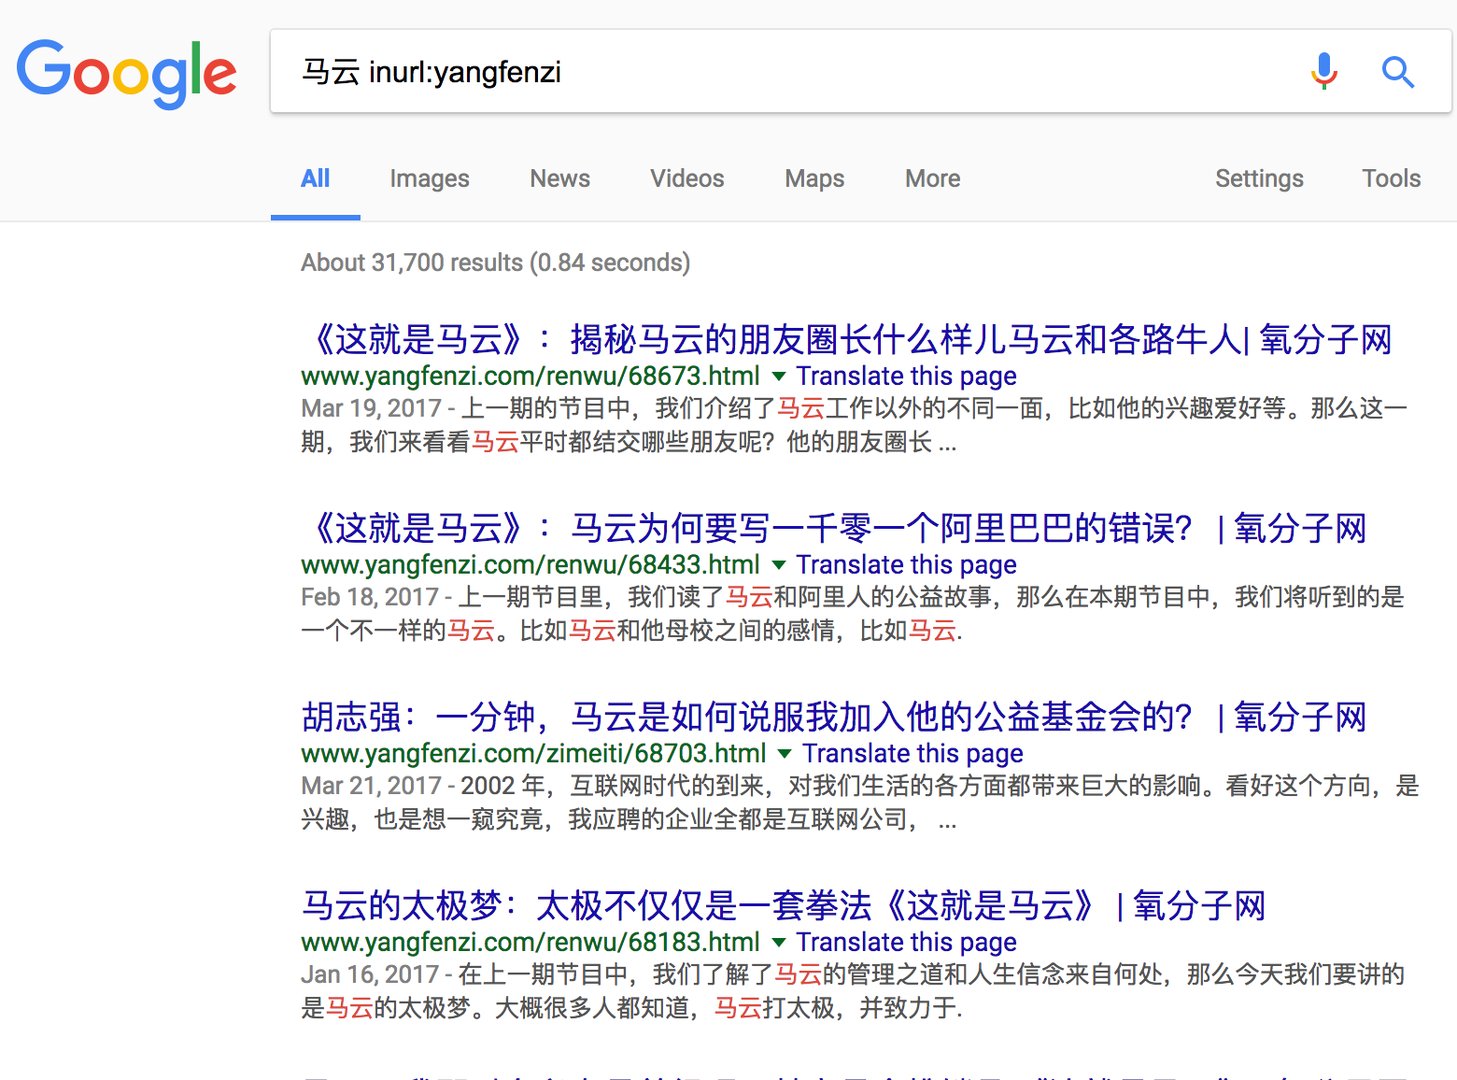This screenshot has width=1457, height=1080.
Task: Expand the dropdown arrow next to zimeiti/68703.html
Action: click(785, 754)
